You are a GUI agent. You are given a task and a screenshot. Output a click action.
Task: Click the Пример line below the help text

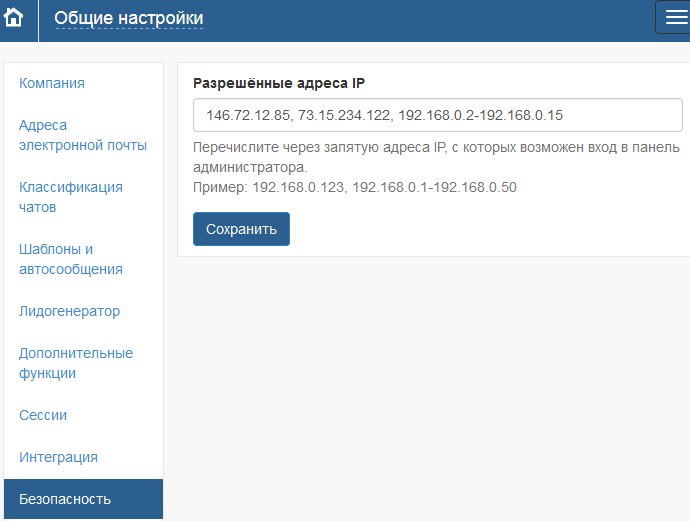point(354,187)
